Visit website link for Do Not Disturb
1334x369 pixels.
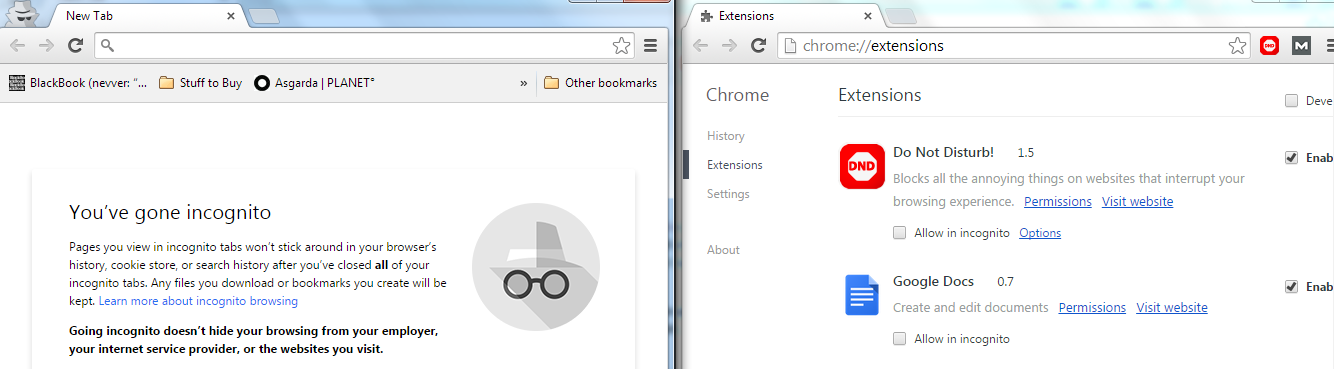pos(1138,202)
